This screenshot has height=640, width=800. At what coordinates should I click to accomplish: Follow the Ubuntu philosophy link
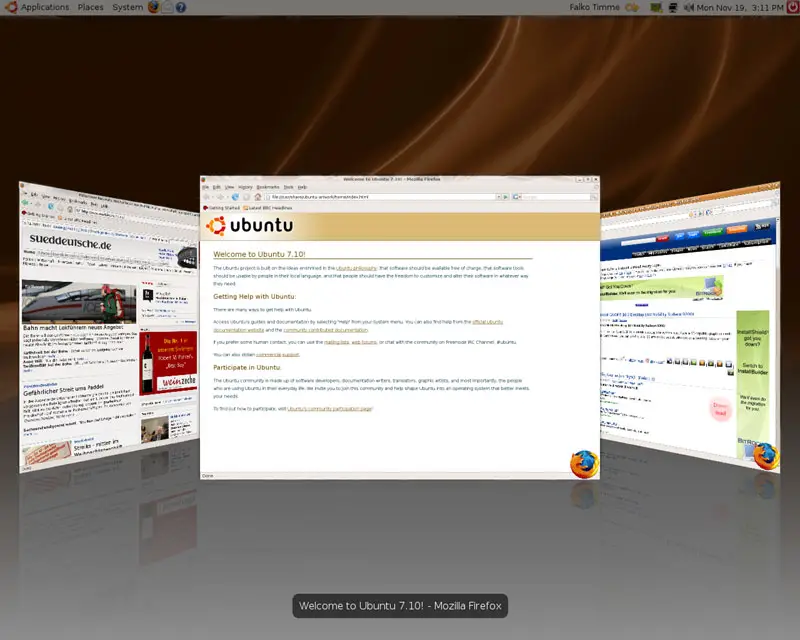click(x=356, y=268)
